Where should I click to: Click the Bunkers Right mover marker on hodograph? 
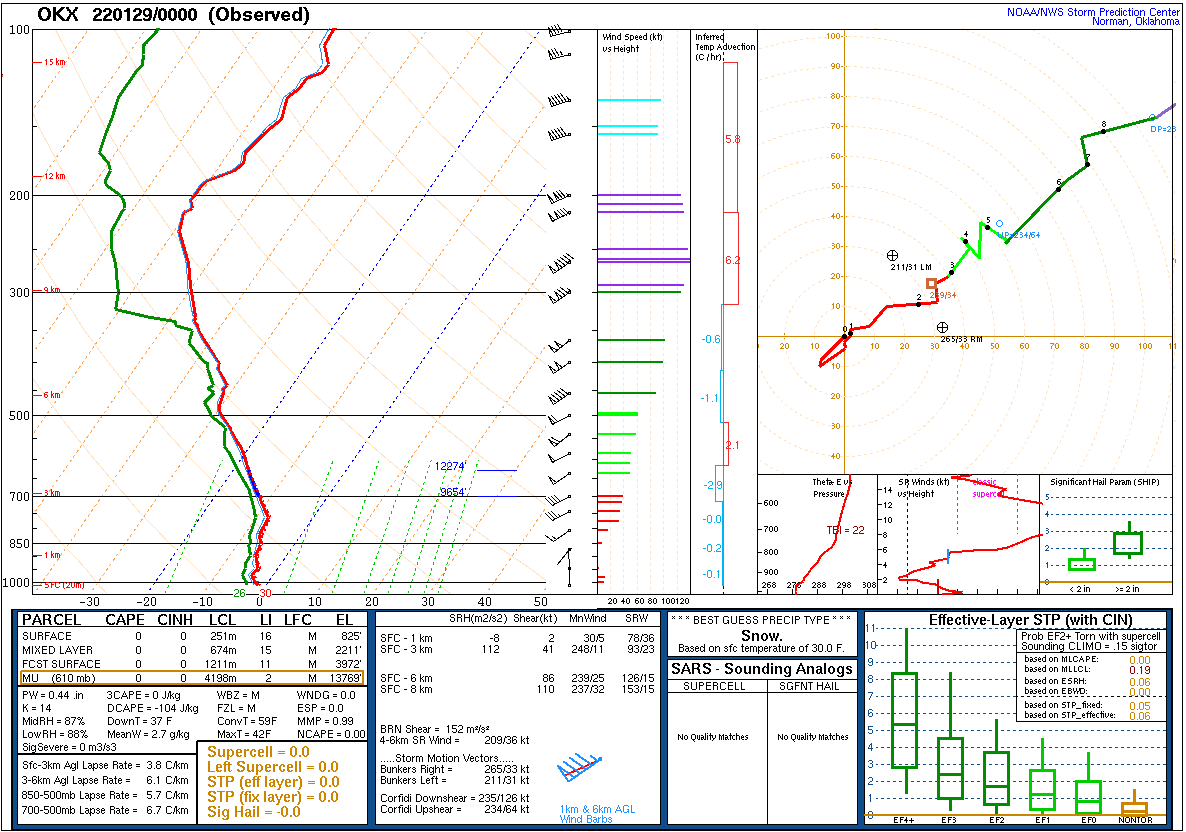click(x=942, y=328)
